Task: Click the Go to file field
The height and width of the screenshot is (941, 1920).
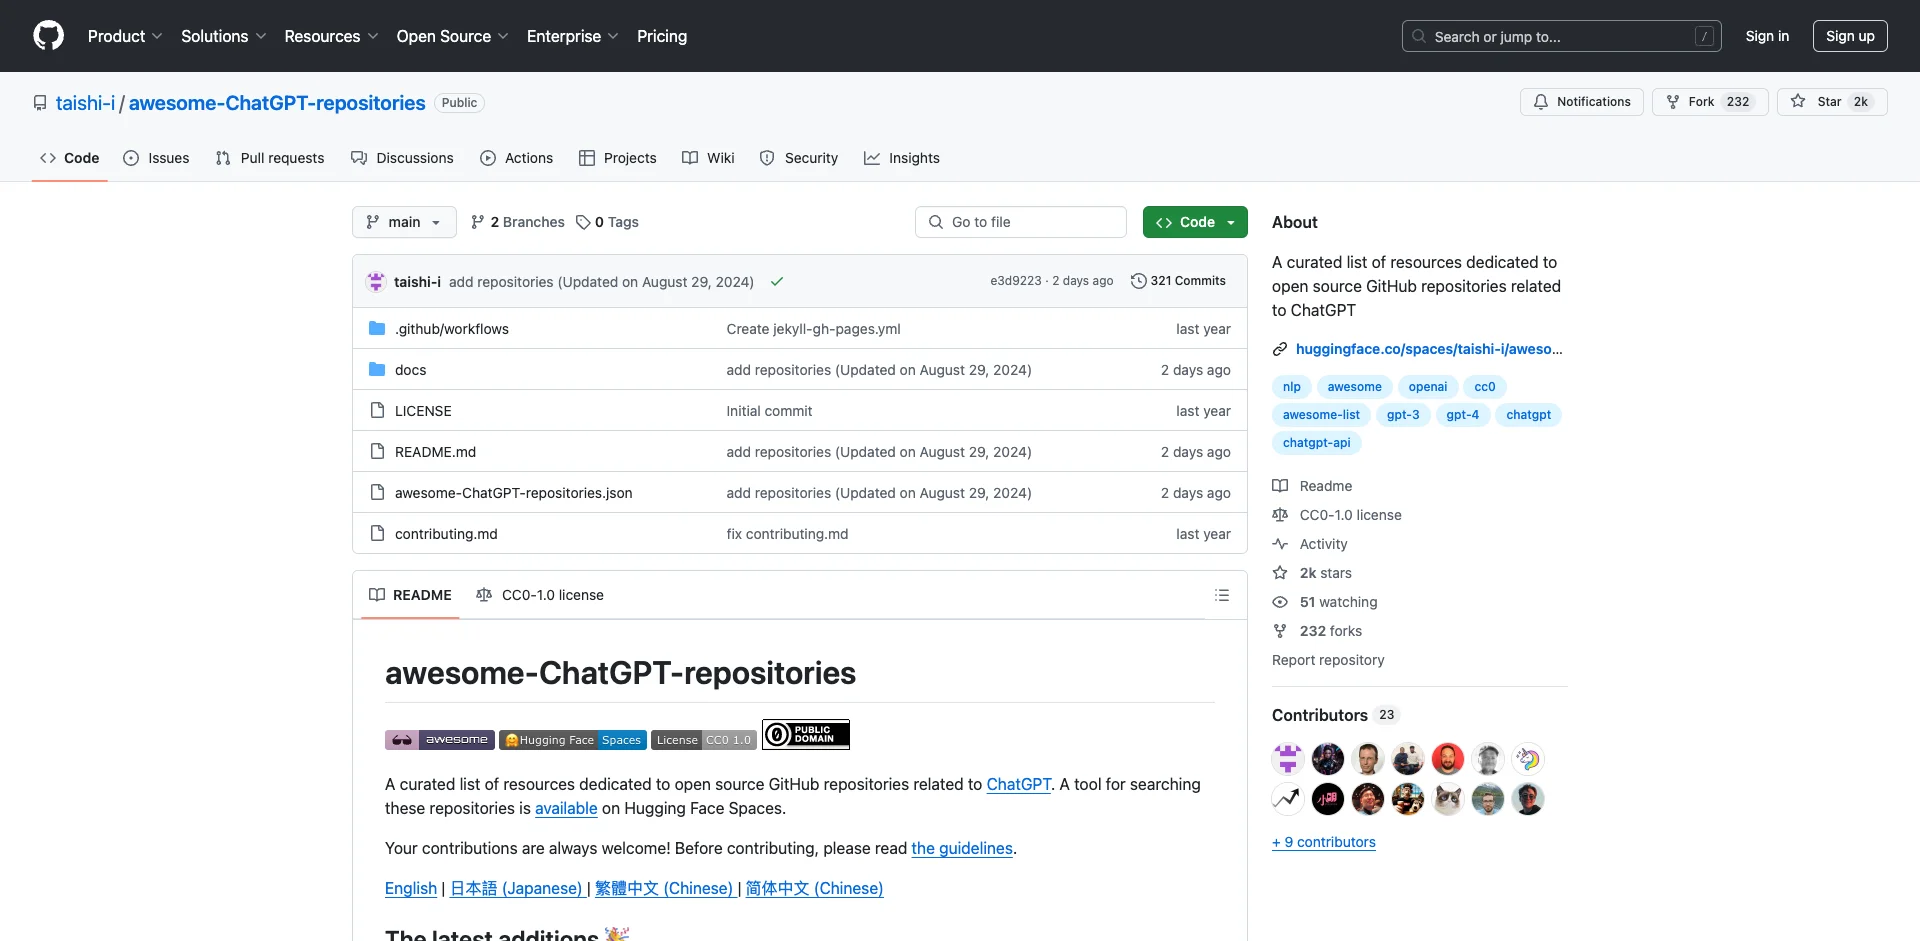Action: pos(1021,222)
